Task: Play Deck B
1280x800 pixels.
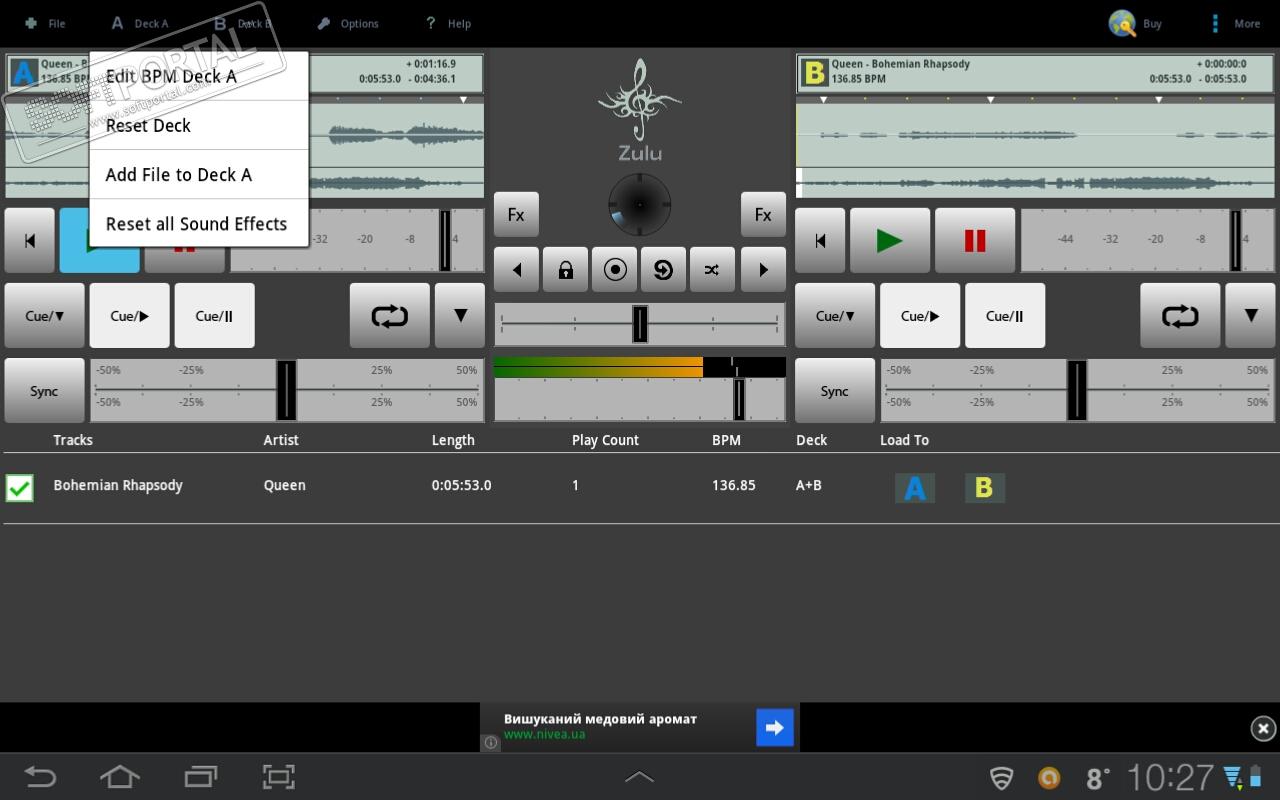Action: click(x=890, y=240)
